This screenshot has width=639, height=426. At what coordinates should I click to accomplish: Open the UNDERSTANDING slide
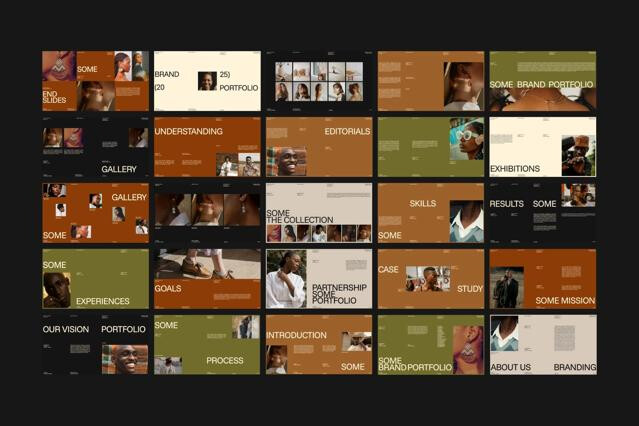point(207,147)
